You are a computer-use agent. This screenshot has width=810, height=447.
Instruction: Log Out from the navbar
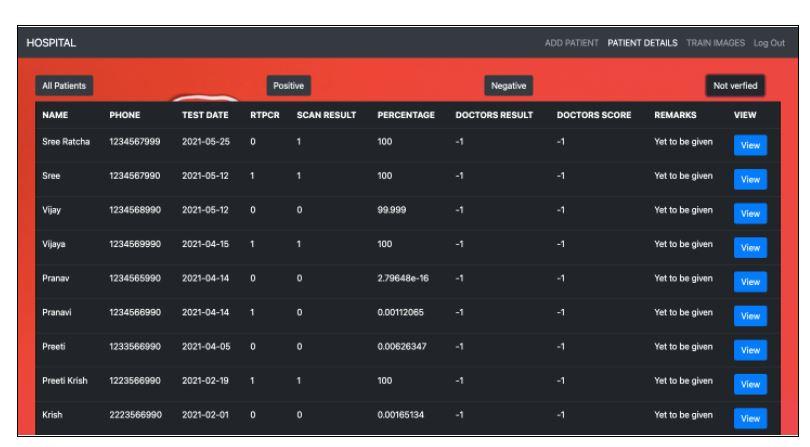769,43
